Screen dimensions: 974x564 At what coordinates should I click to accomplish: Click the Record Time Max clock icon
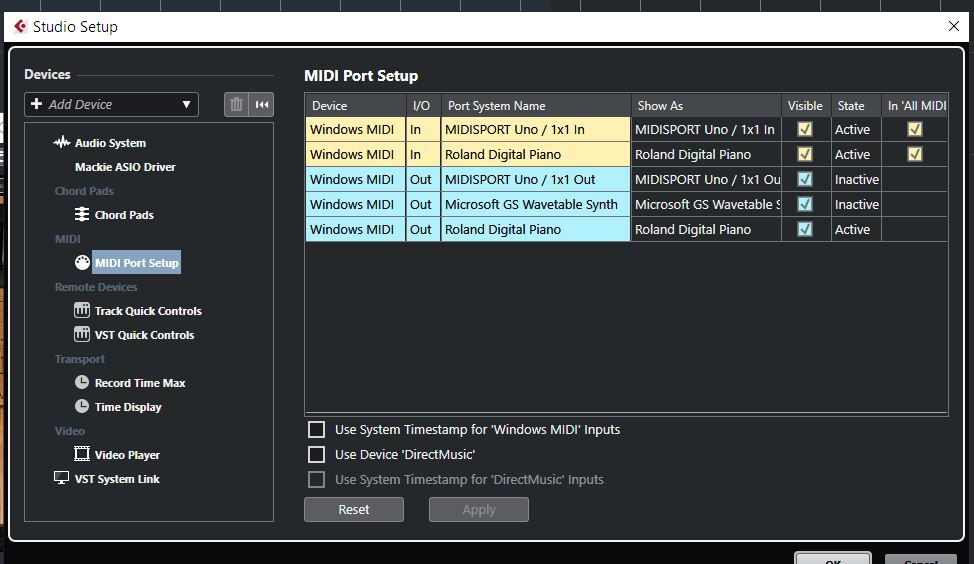coord(82,382)
